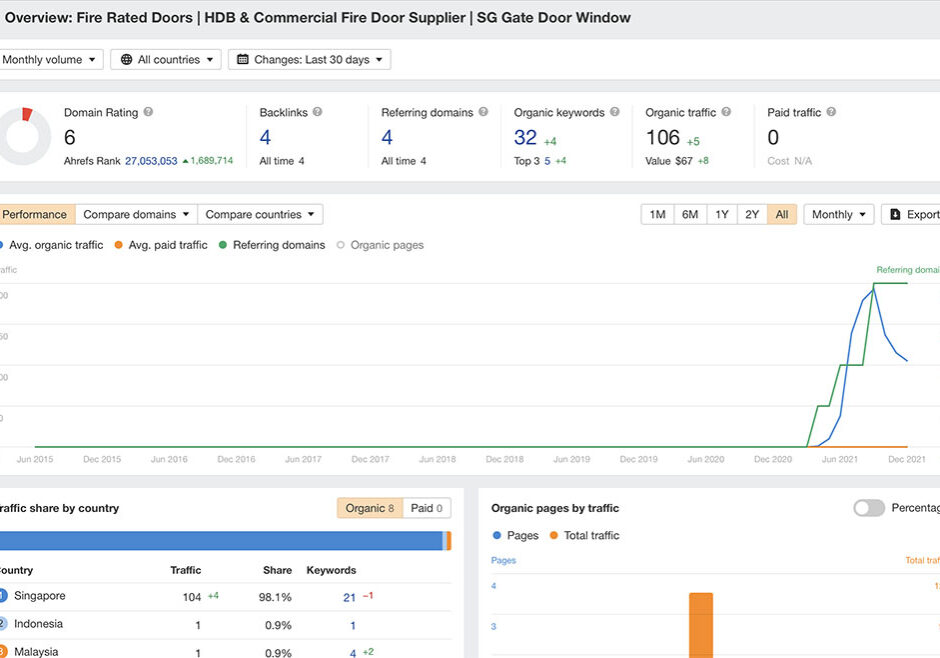Click the Export button

coord(913,215)
